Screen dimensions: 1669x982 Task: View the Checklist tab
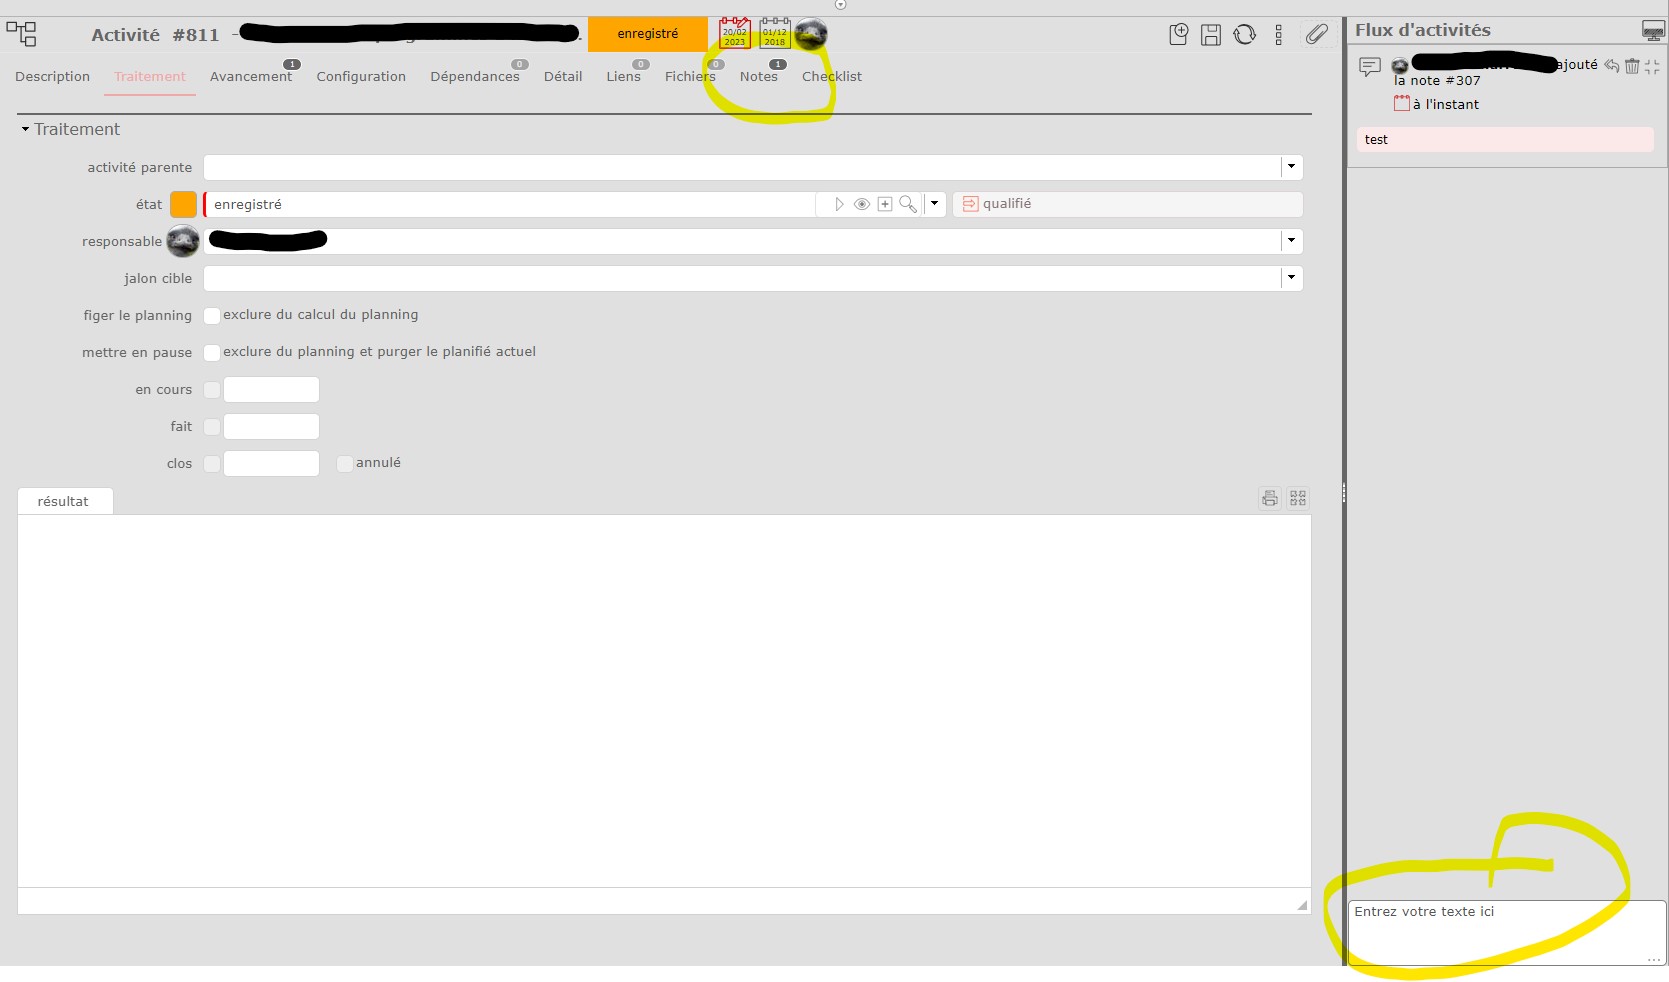(x=832, y=77)
